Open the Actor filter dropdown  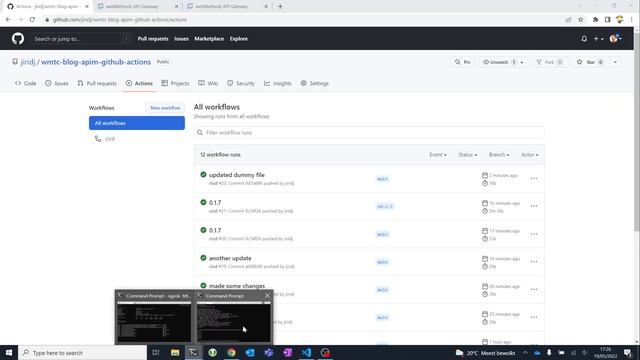click(529, 155)
